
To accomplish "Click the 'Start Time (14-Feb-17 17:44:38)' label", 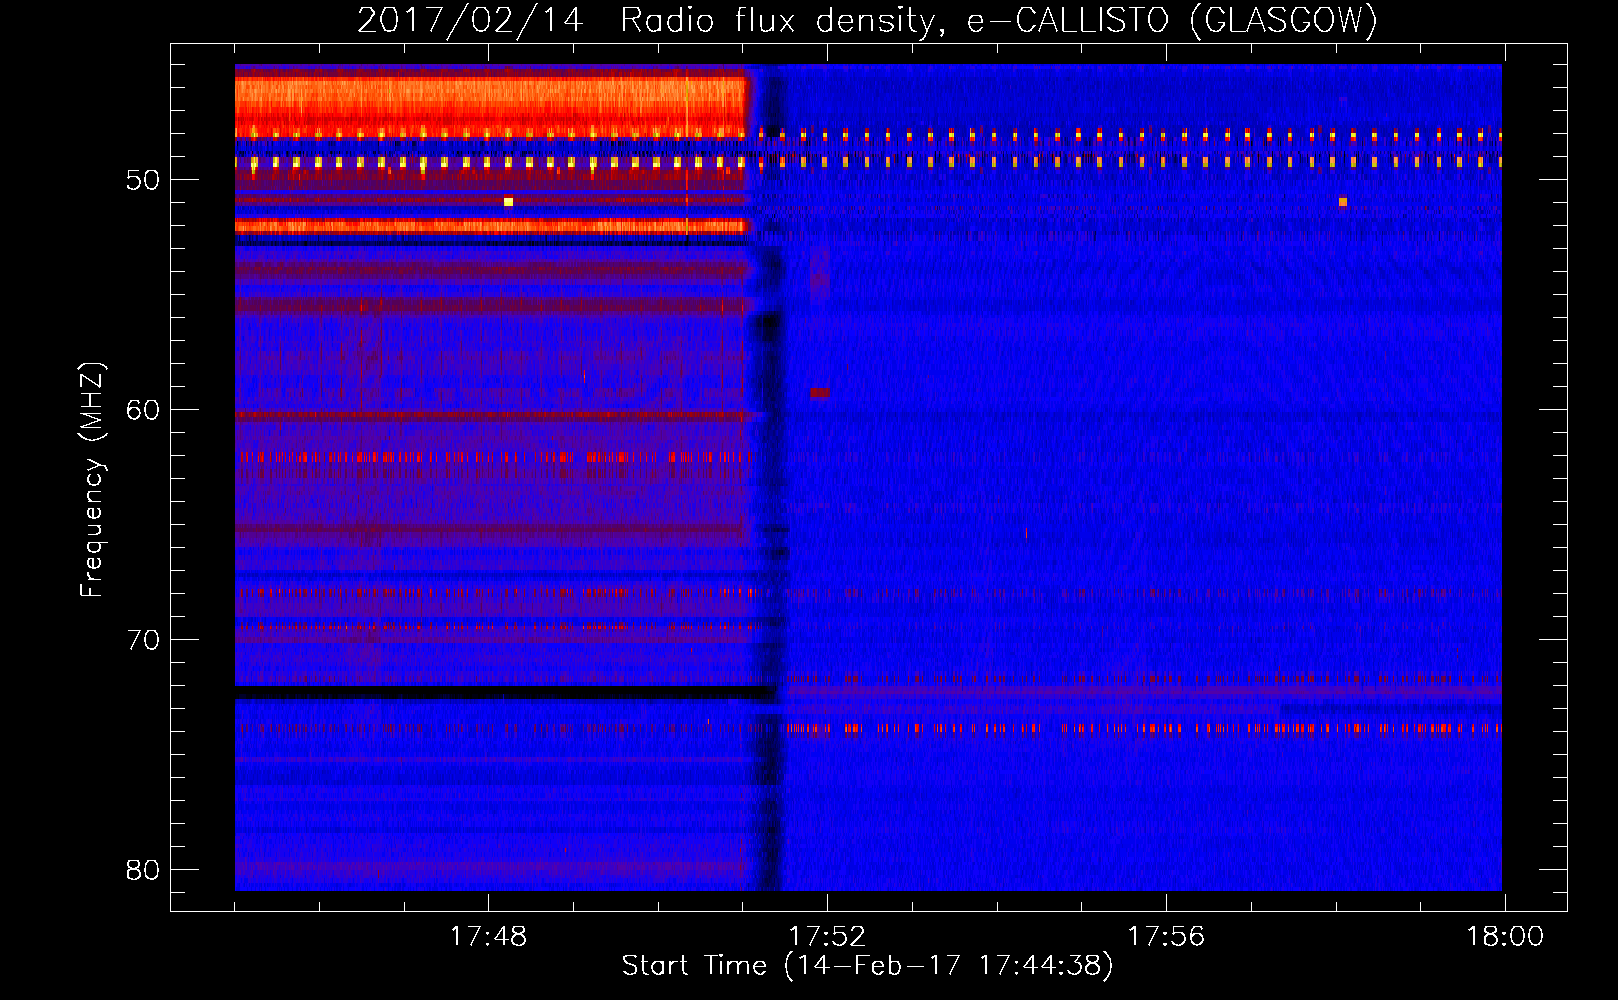I will [x=867, y=966].
